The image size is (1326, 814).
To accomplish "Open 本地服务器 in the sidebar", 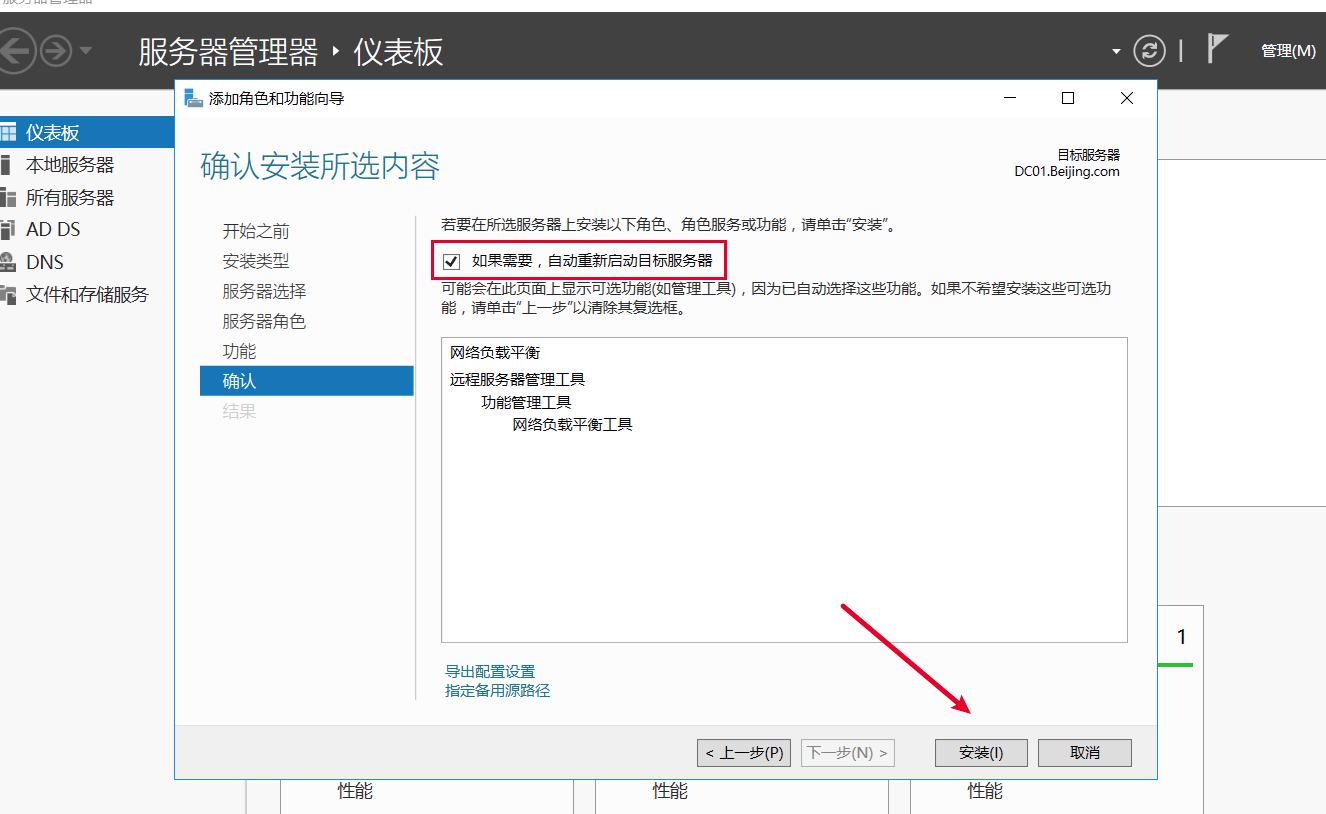I will [x=70, y=165].
